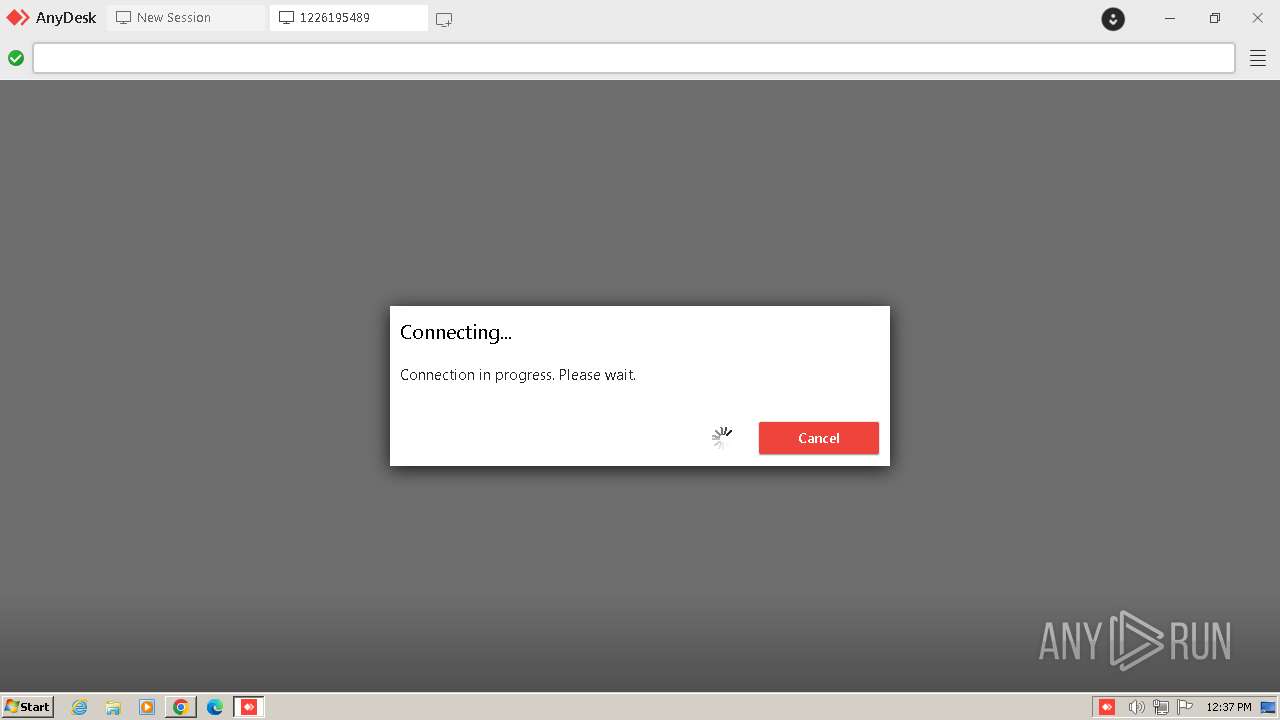Open the AnyDesk hamburger main menu

click(1258, 58)
